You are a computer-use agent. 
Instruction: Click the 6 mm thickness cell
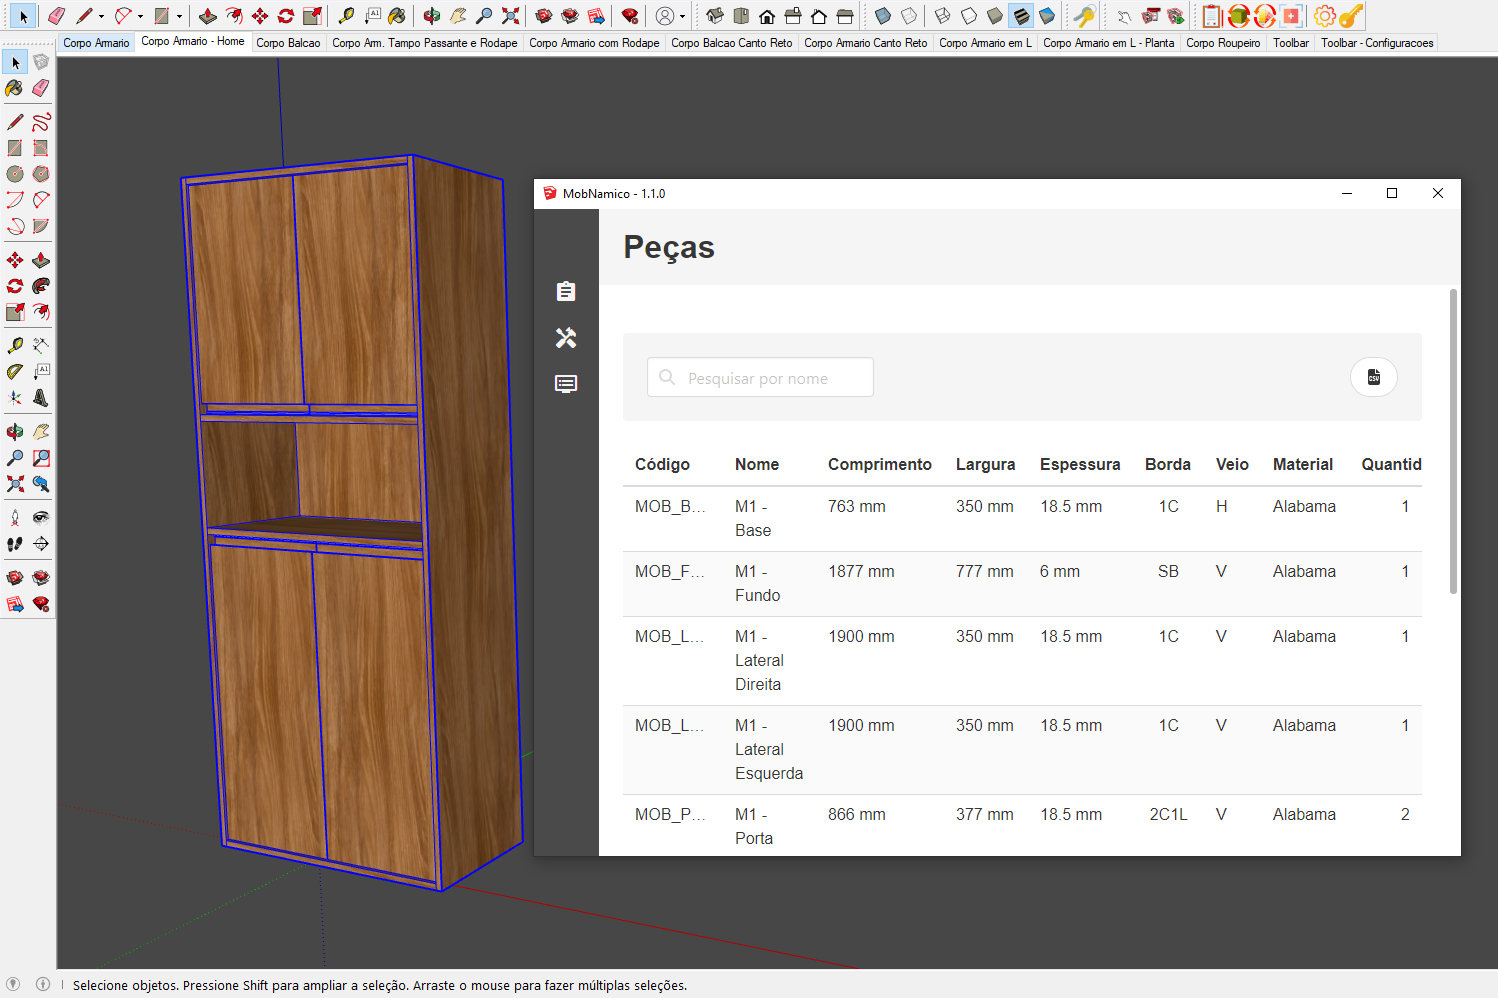click(1059, 571)
